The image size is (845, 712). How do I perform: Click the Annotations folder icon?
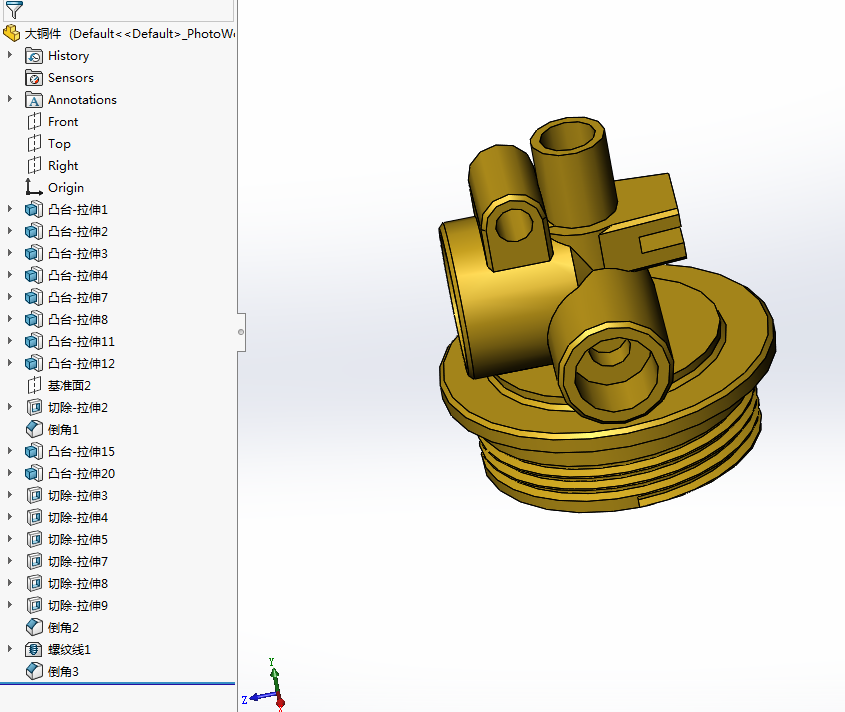point(34,100)
